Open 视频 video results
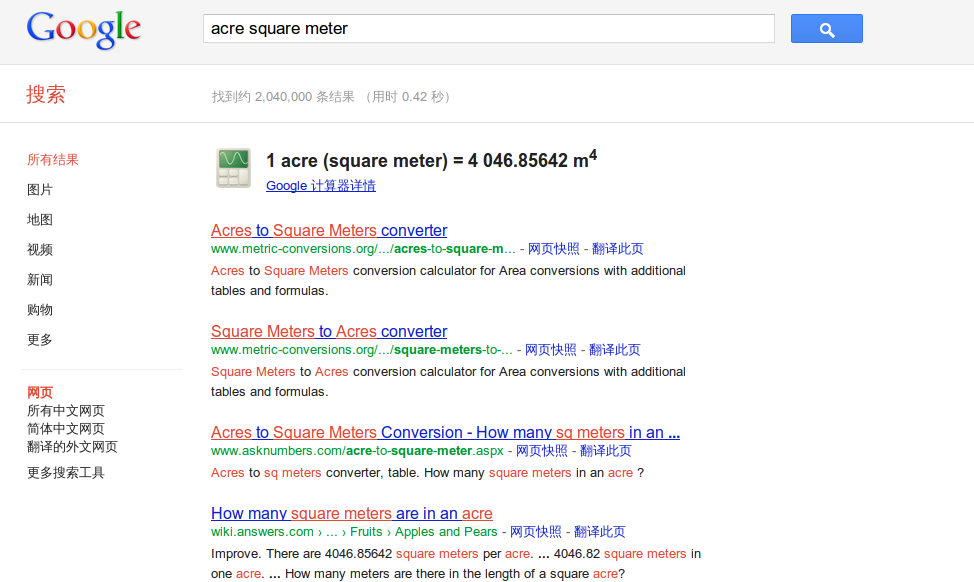The image size is (974, 582). 39,249
